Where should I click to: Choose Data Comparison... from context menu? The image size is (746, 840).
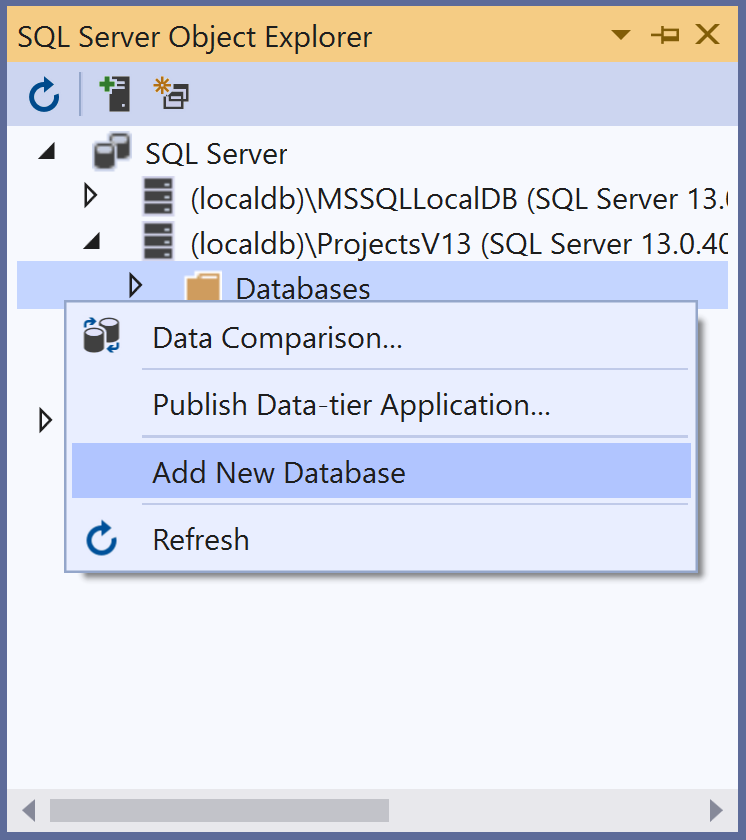pyautogui.click(x=381, y=338)
